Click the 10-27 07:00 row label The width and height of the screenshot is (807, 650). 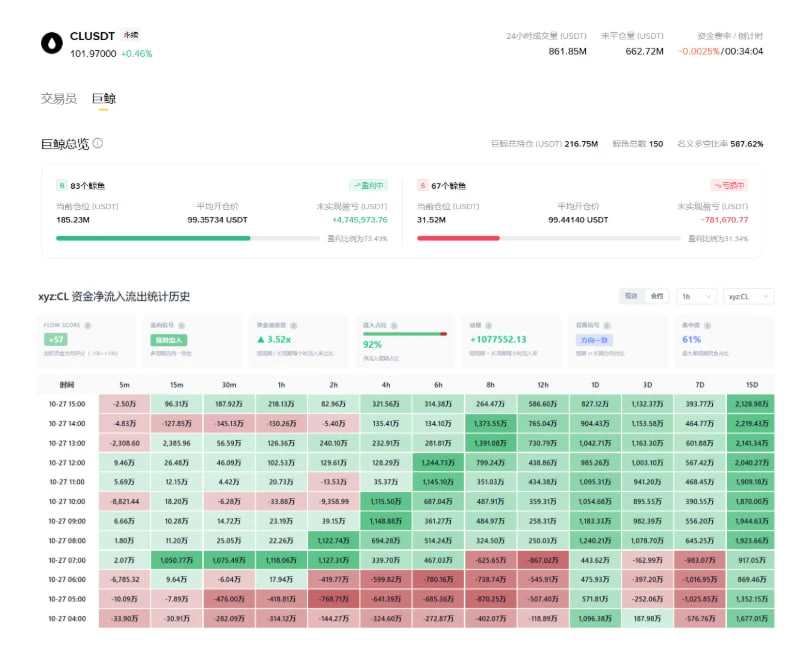coord(67,560)
